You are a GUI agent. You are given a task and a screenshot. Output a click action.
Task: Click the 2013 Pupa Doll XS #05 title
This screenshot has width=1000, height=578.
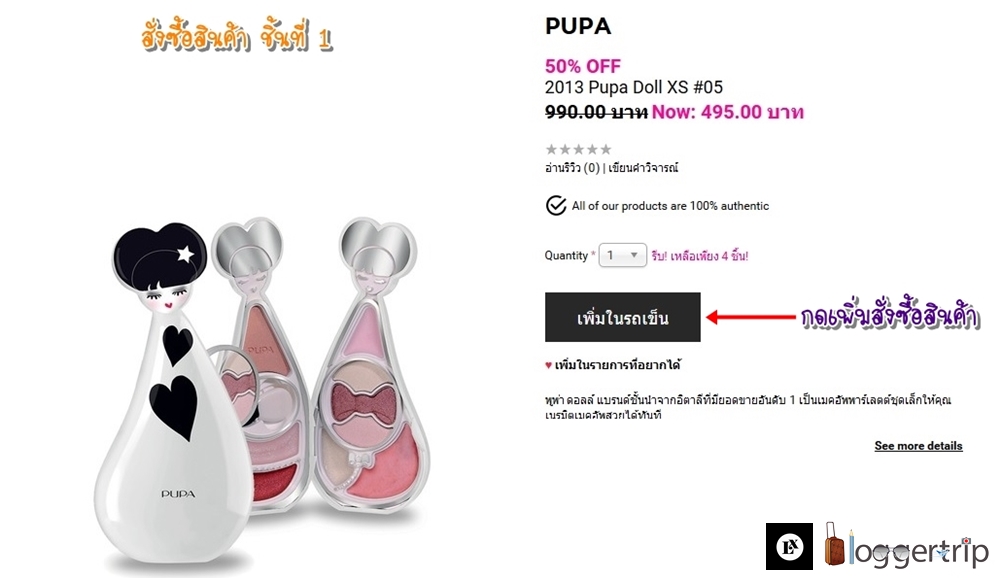633,87
